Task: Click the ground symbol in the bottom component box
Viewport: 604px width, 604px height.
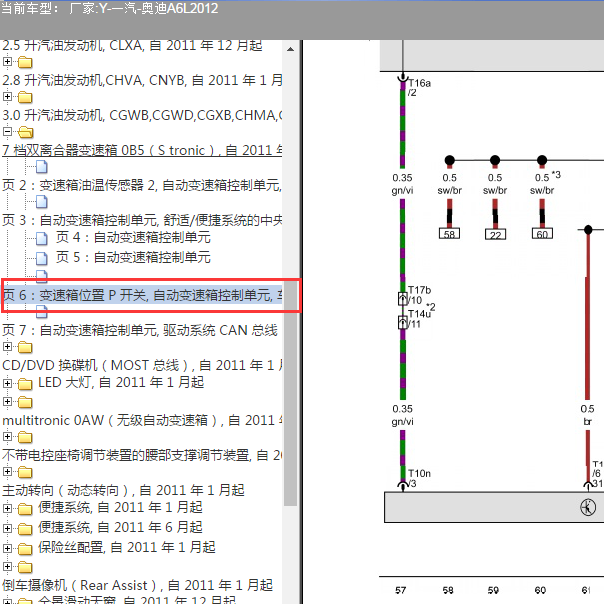Action: 588,507
